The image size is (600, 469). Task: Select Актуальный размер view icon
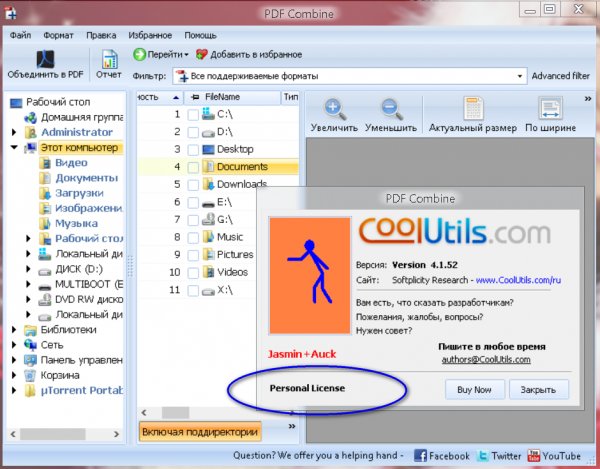point(473,108)
